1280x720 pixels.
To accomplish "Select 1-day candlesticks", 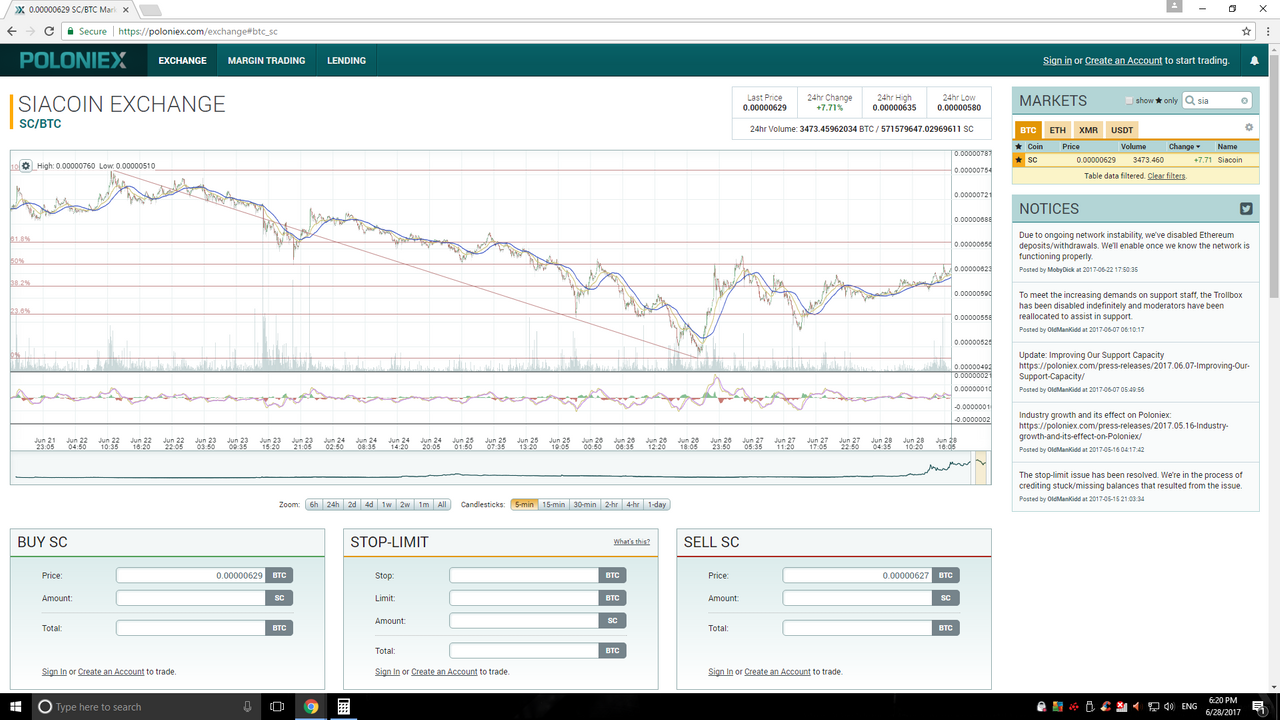I will 657,505.
